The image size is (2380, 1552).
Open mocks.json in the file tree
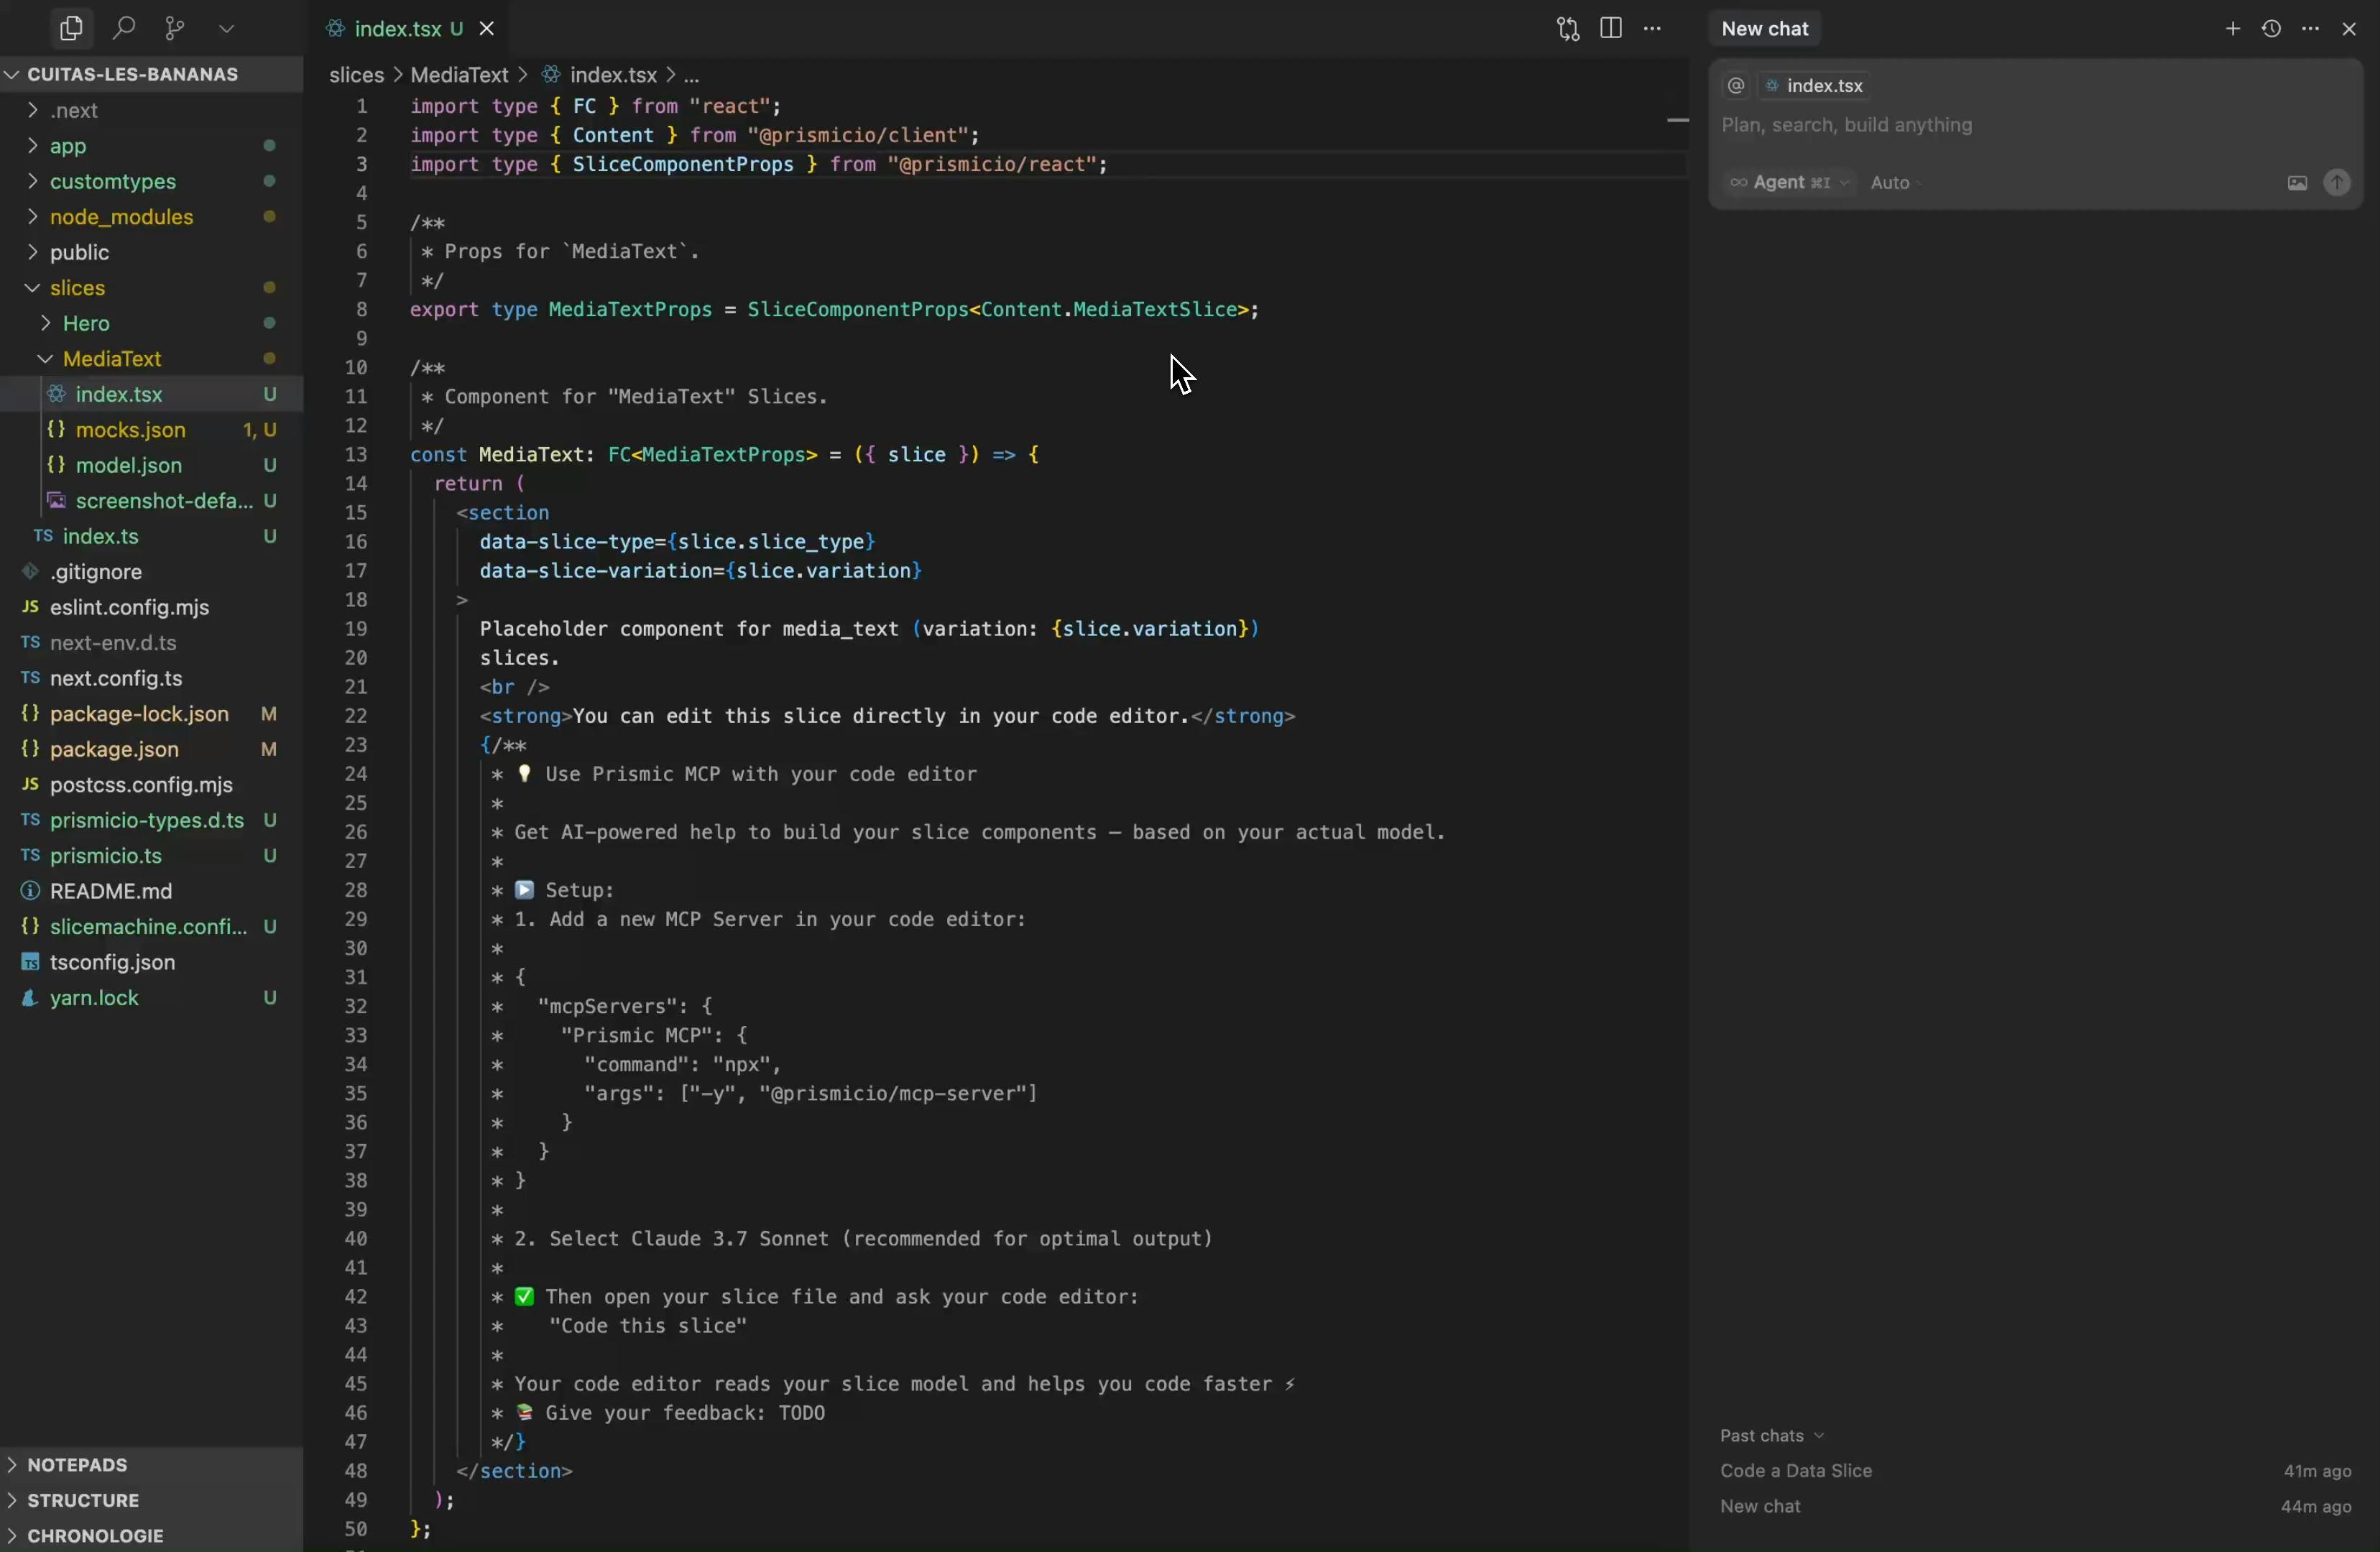tap(130, 431)
